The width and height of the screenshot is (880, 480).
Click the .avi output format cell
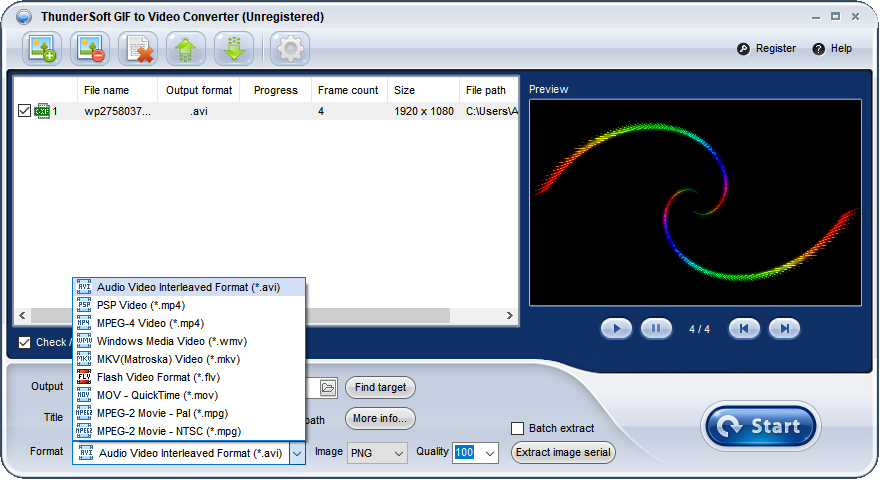pyautogui.click(x=199, y=111)
